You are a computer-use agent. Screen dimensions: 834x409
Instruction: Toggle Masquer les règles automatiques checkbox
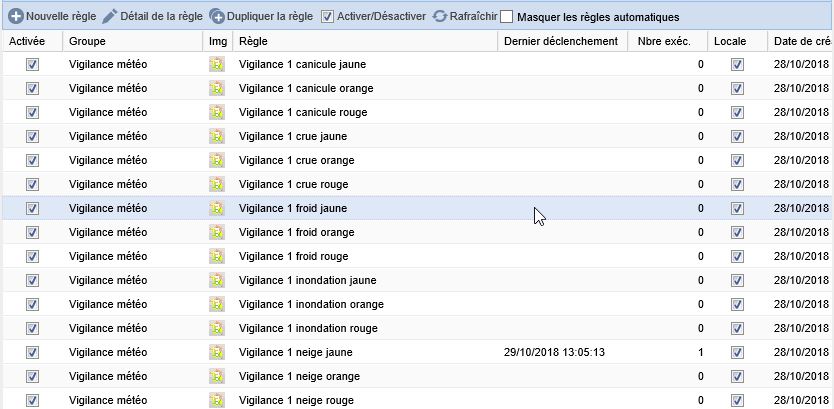click(x=507, y=17)
